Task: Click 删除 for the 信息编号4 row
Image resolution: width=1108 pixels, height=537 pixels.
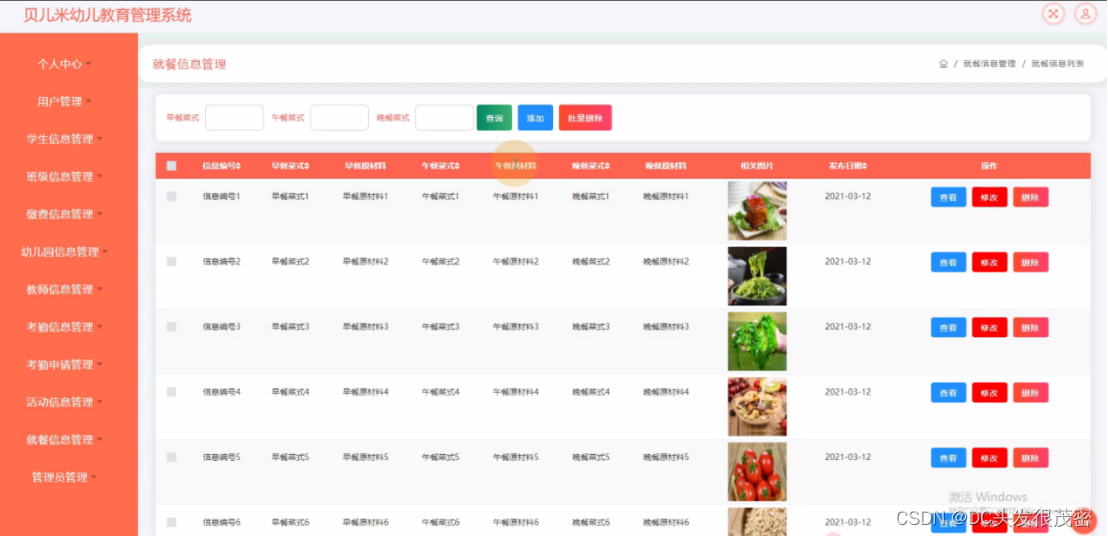Action: (x=1031, y=392)
